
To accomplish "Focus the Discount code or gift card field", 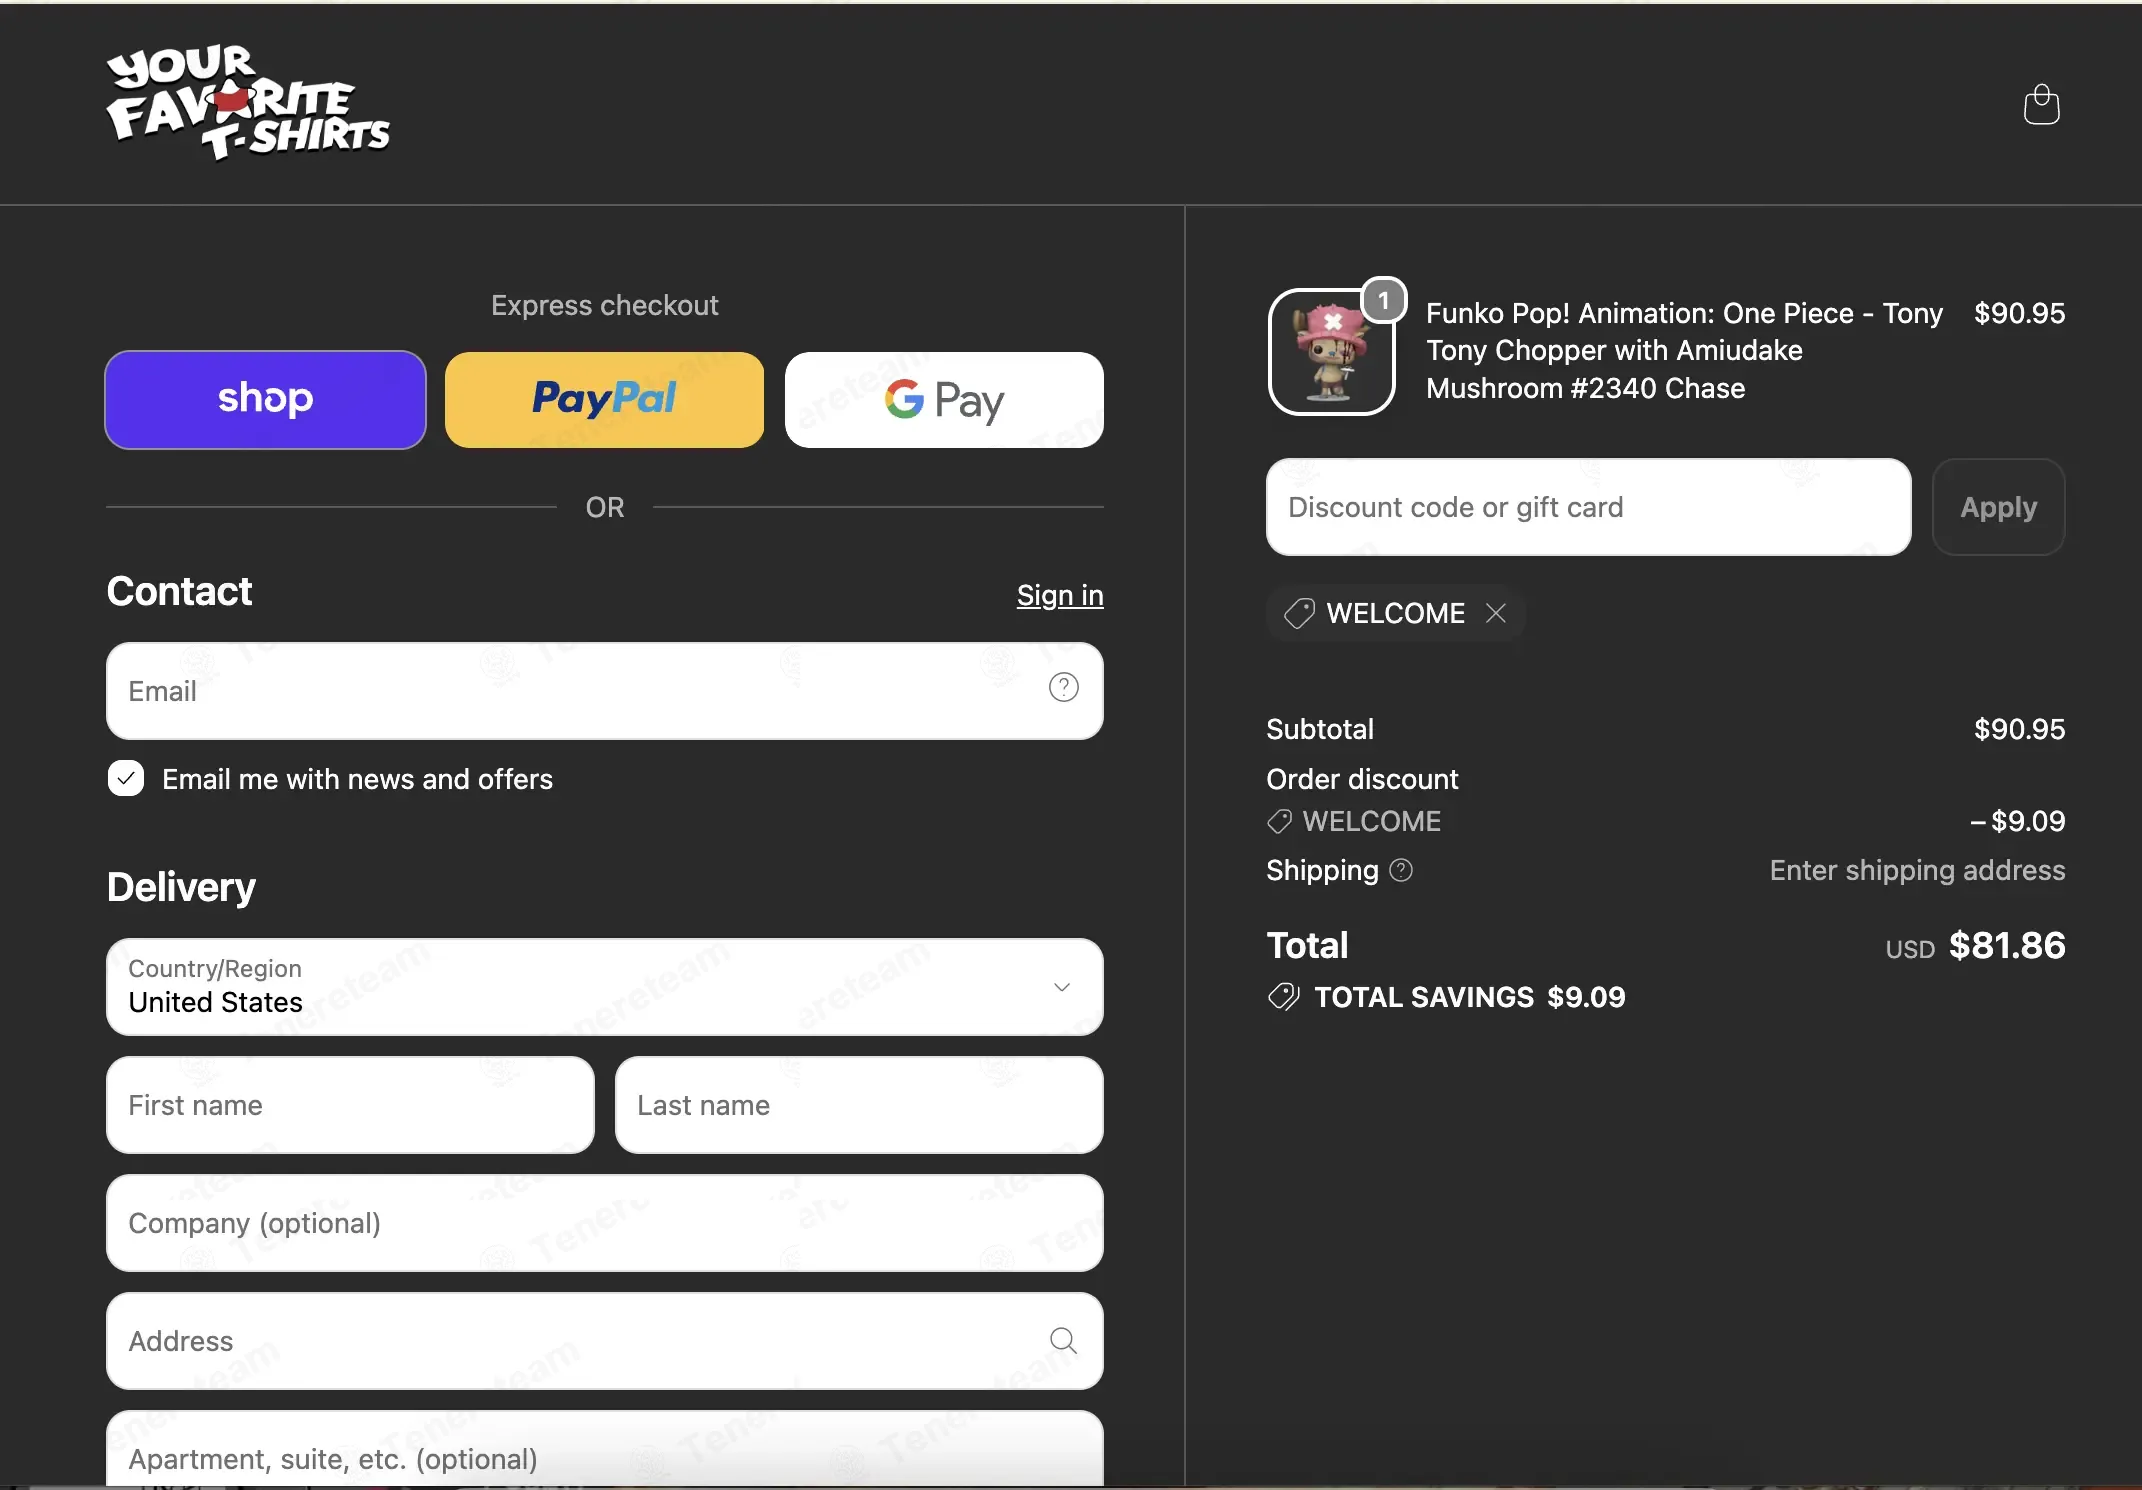I will click(1588, 507).
